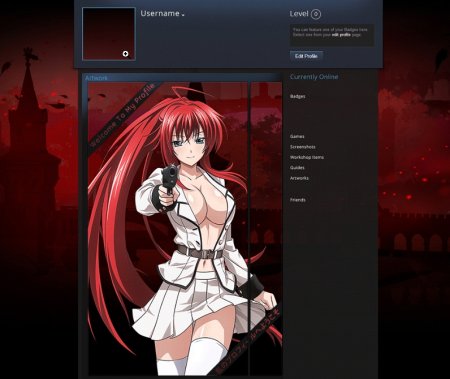Open the Screenshots link
The height and width of the screenshot is (379, 450).
(303, 147)
